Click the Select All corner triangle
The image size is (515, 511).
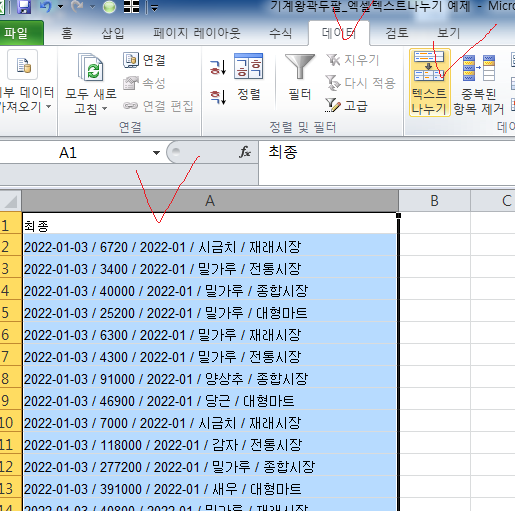(11, 201)
